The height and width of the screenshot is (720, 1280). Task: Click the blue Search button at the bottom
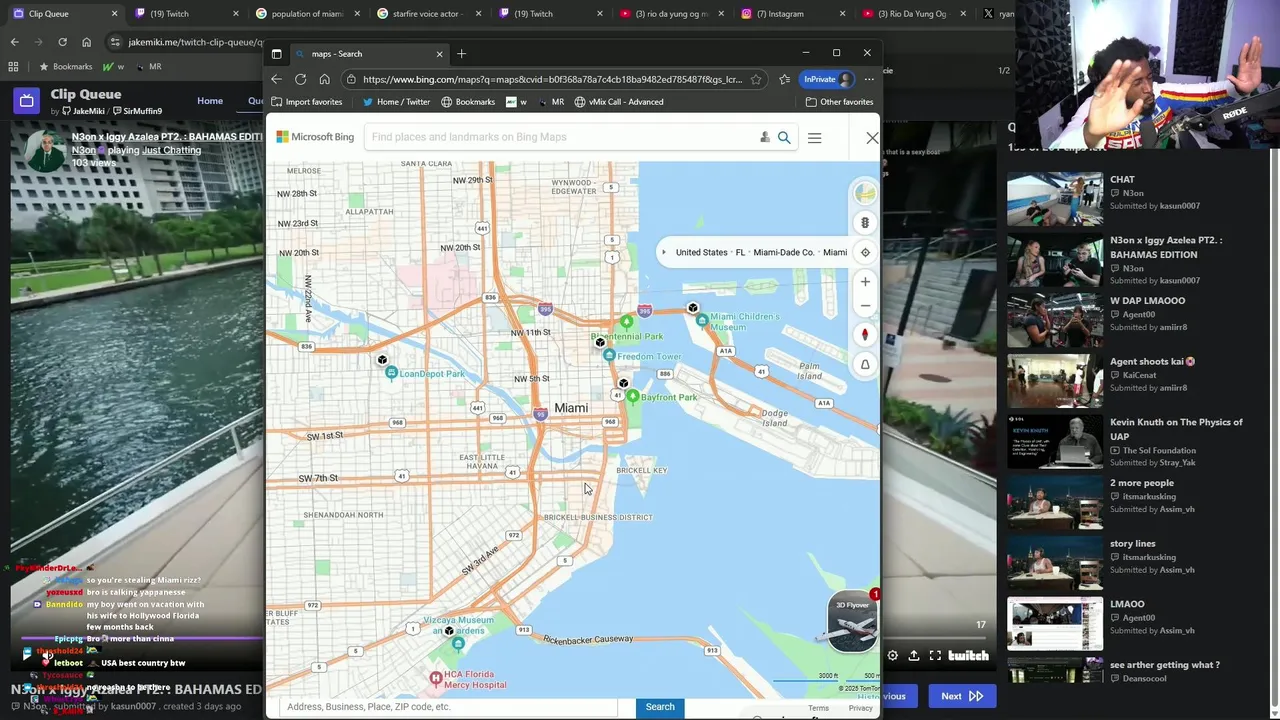(x=660, y=707)
